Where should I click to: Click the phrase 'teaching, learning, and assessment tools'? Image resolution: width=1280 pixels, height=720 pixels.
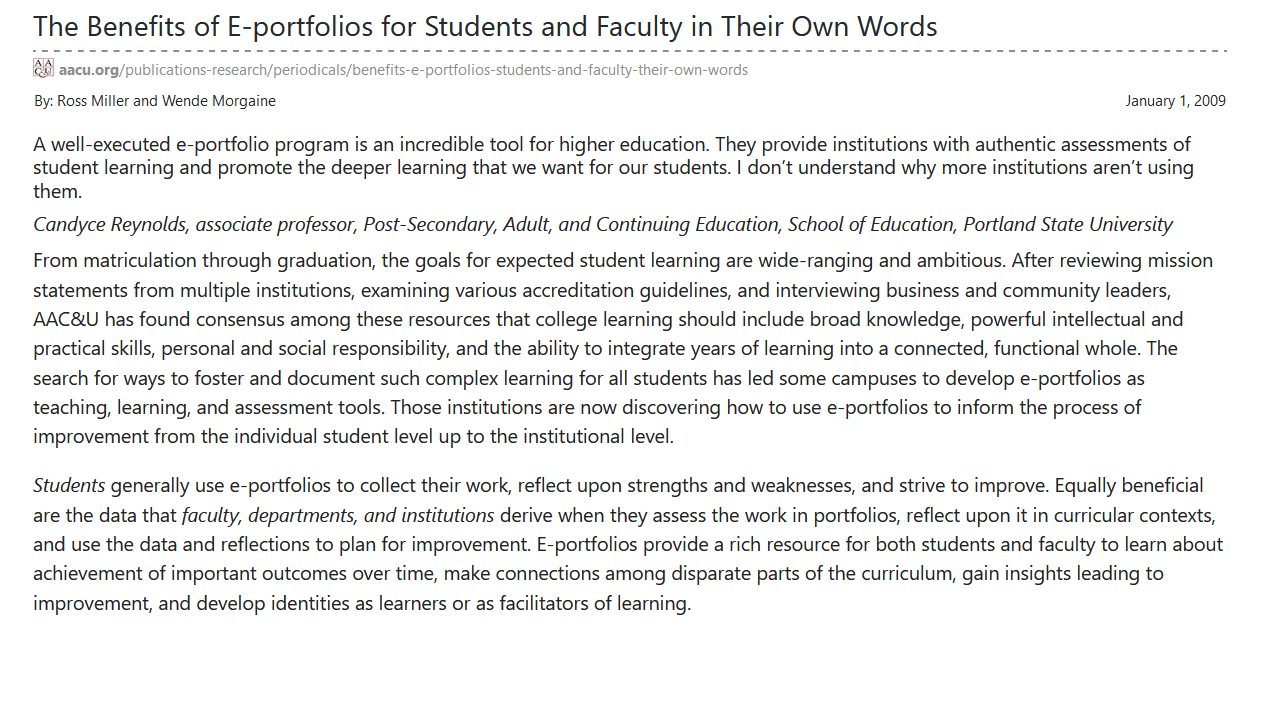click(x=208, y=407)
